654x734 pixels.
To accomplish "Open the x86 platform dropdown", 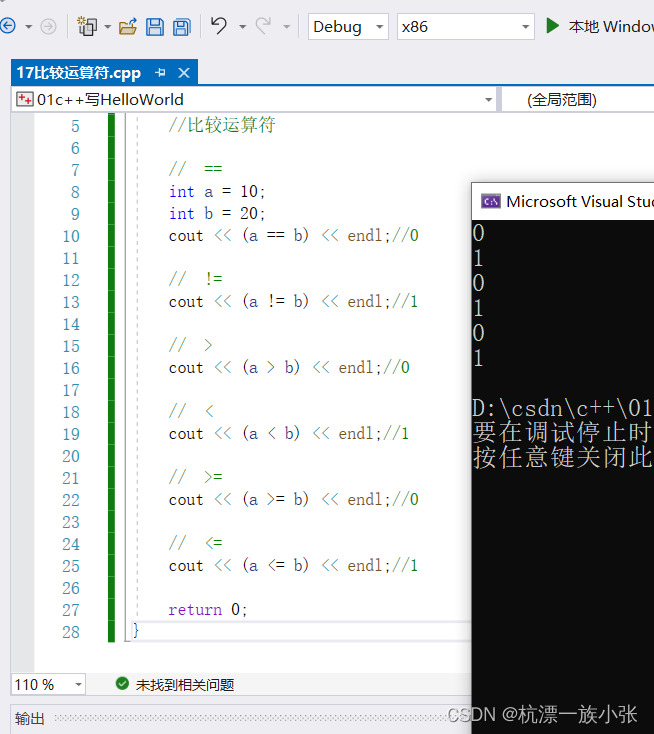I will point(465,27).
